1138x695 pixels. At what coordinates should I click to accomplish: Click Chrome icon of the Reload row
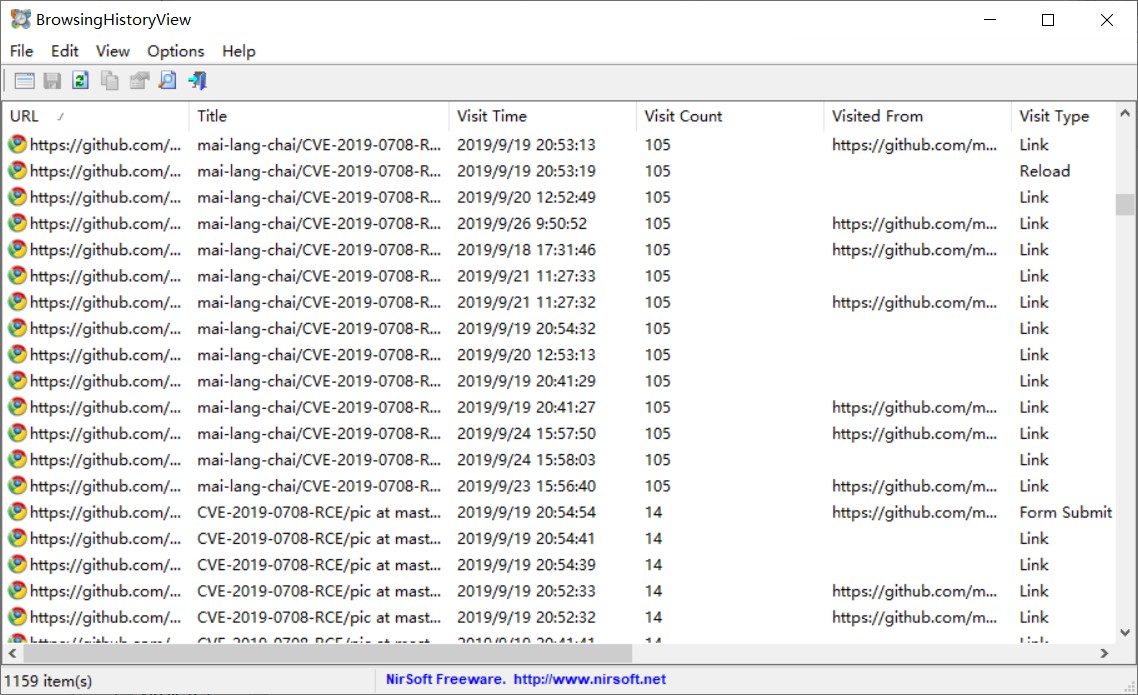pos(17,170)
